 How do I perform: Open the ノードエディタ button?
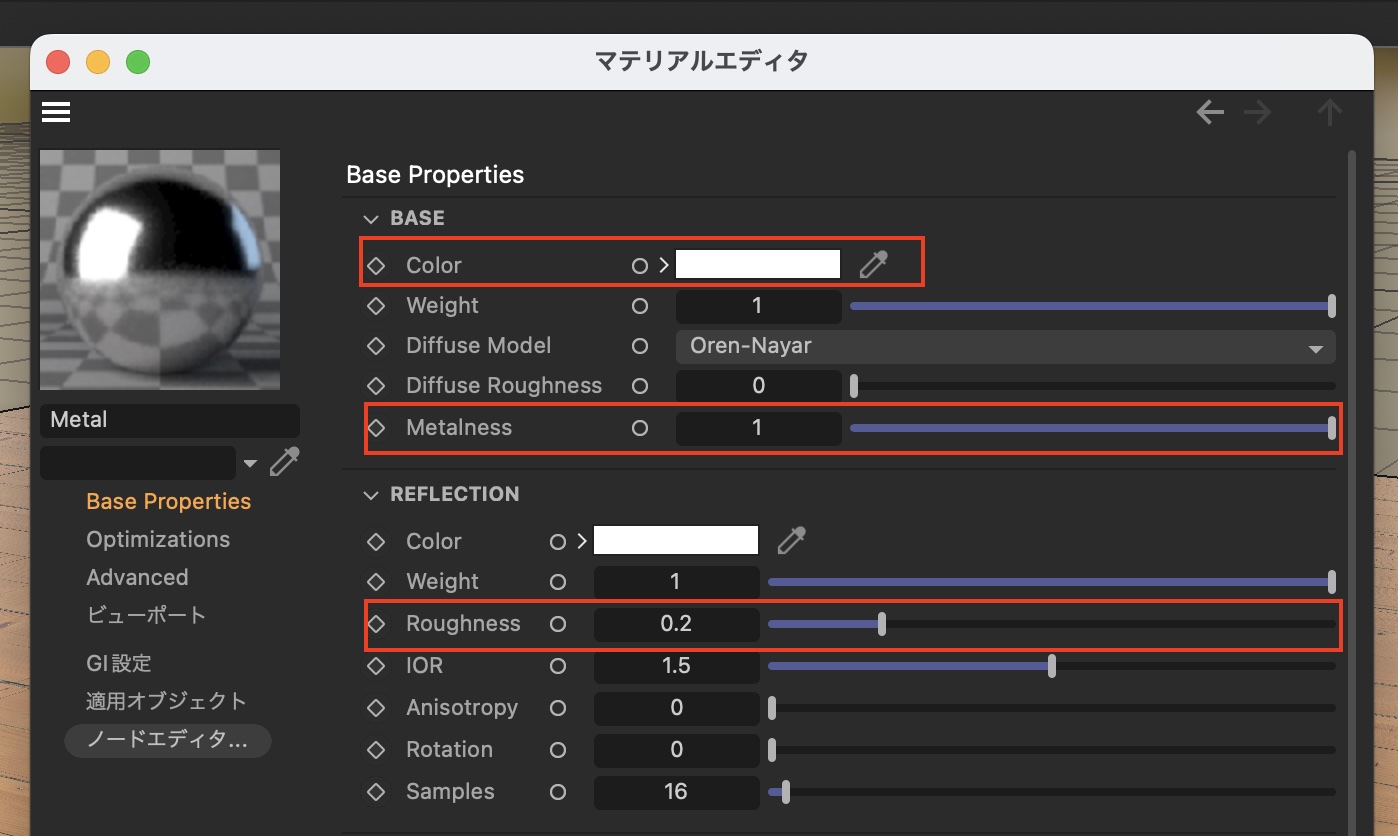pyautogui.click(x=167, y=740)
